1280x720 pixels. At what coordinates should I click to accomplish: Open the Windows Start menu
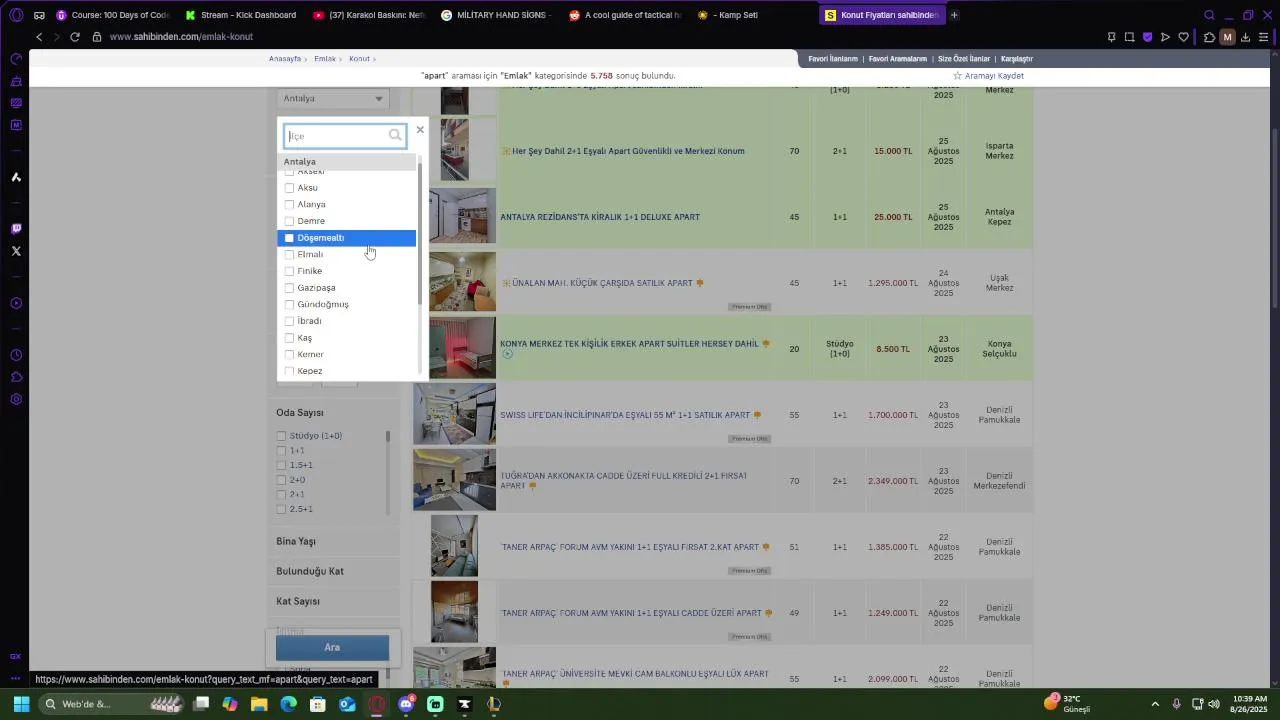coord(21,704)
